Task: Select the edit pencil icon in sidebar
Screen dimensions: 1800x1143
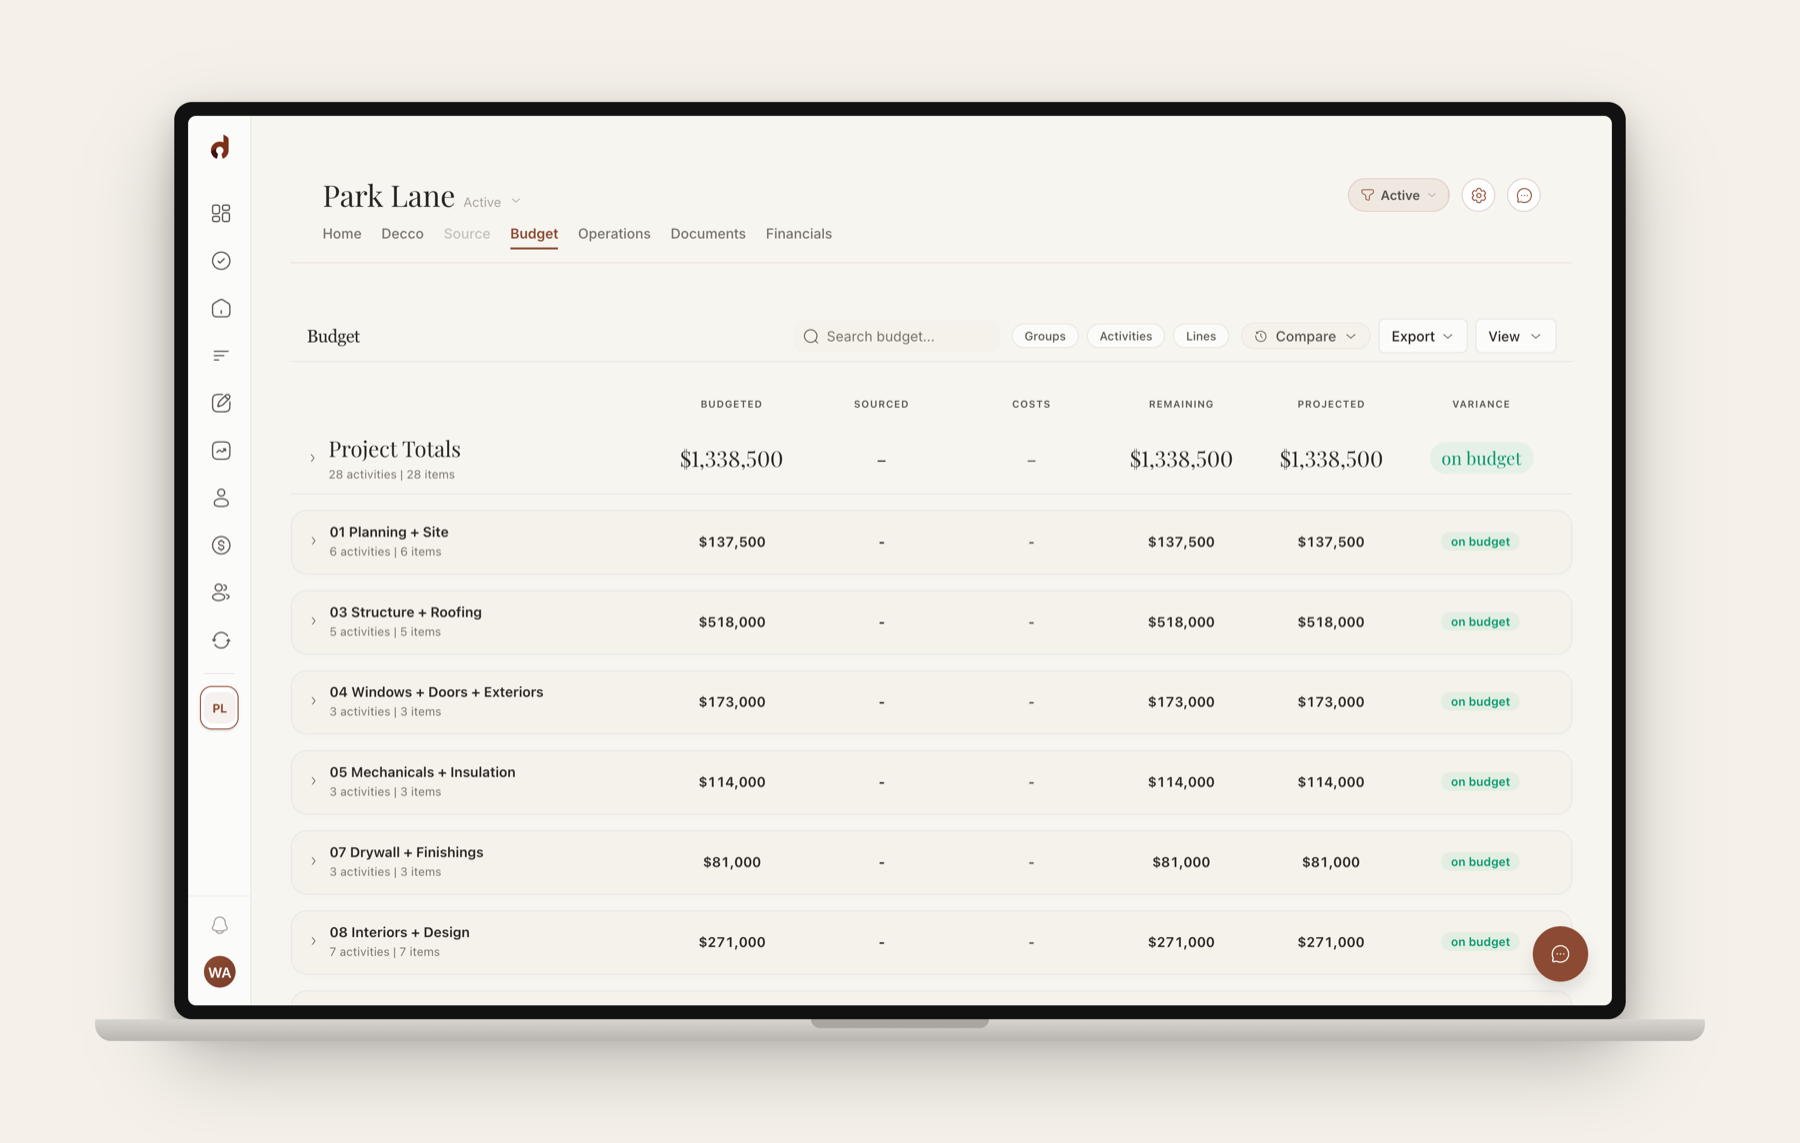Action: click(221, 403)
